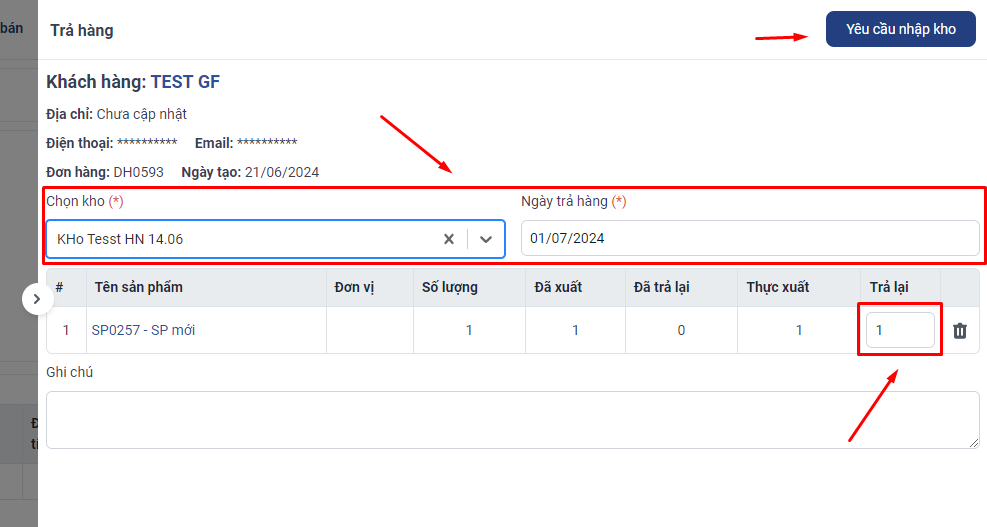Click the Đơn vị column header
The width and height of the screenshot is (987, 527).
pos(354,287)
